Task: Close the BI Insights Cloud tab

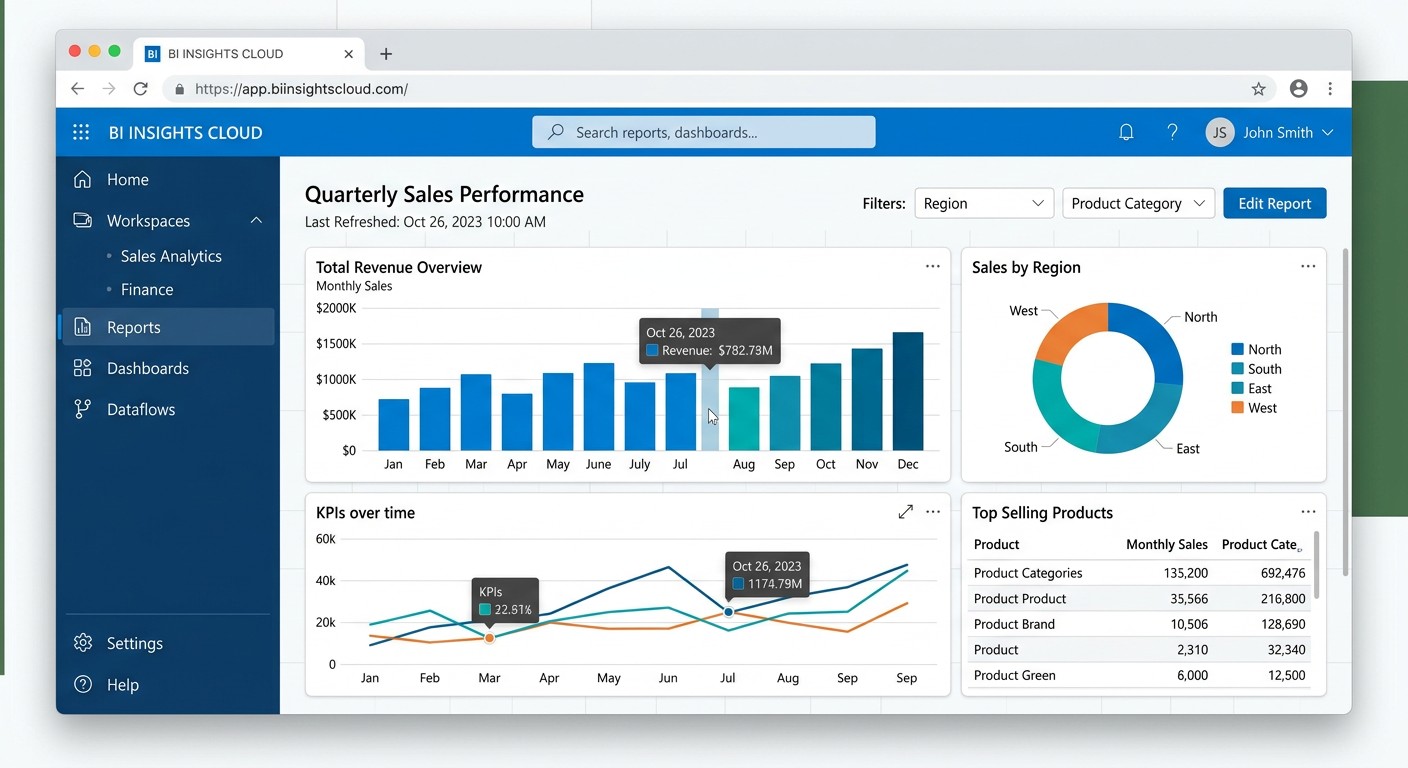Action: click(348, 54)
